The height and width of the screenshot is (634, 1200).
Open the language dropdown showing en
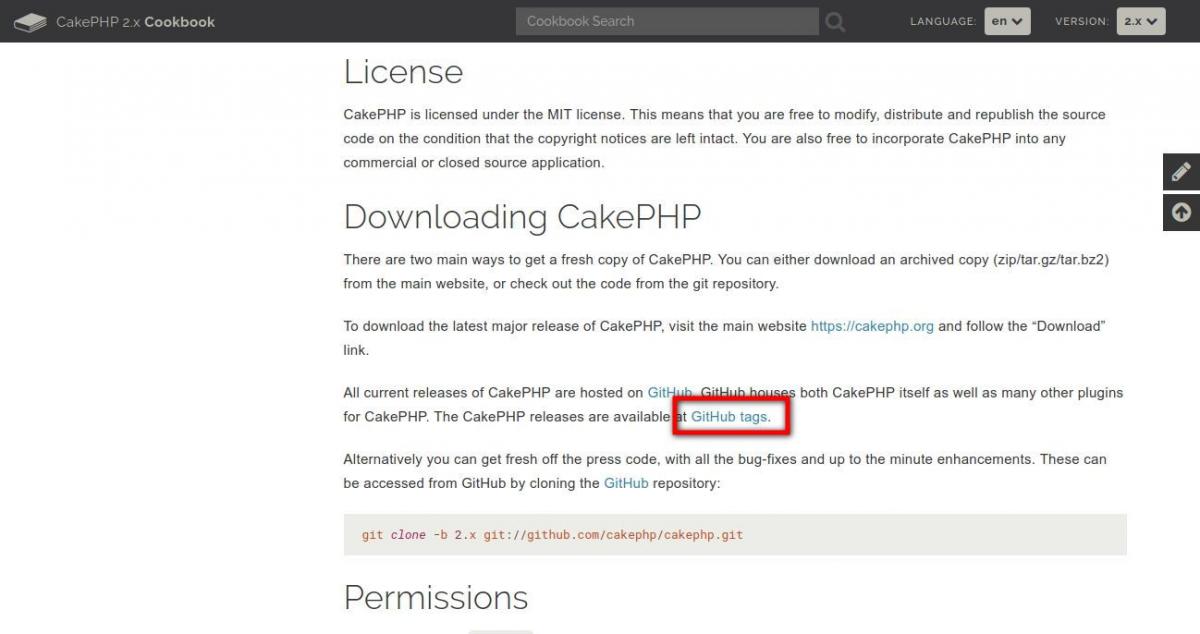point(1007,21)
